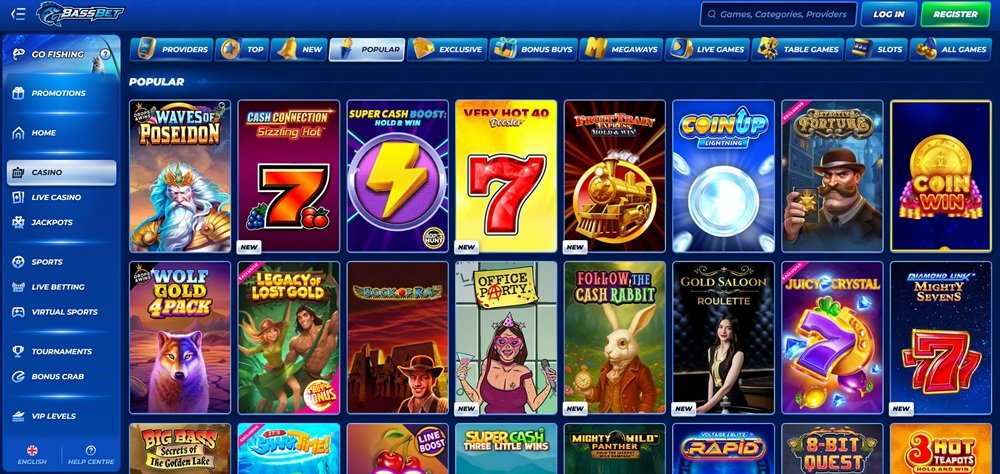Viewport: 1000px width, 474px height.
Task: Select the Bonus Buys category tab
Action: coord(533,49)
